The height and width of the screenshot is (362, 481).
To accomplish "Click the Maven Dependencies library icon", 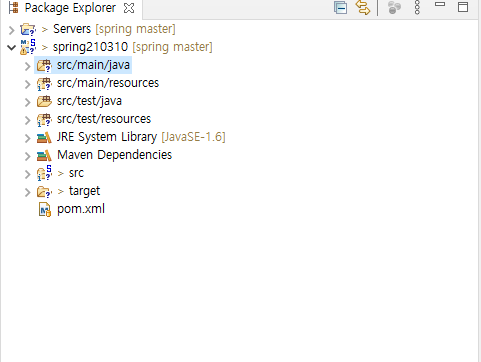I will [x=44, y=155].
